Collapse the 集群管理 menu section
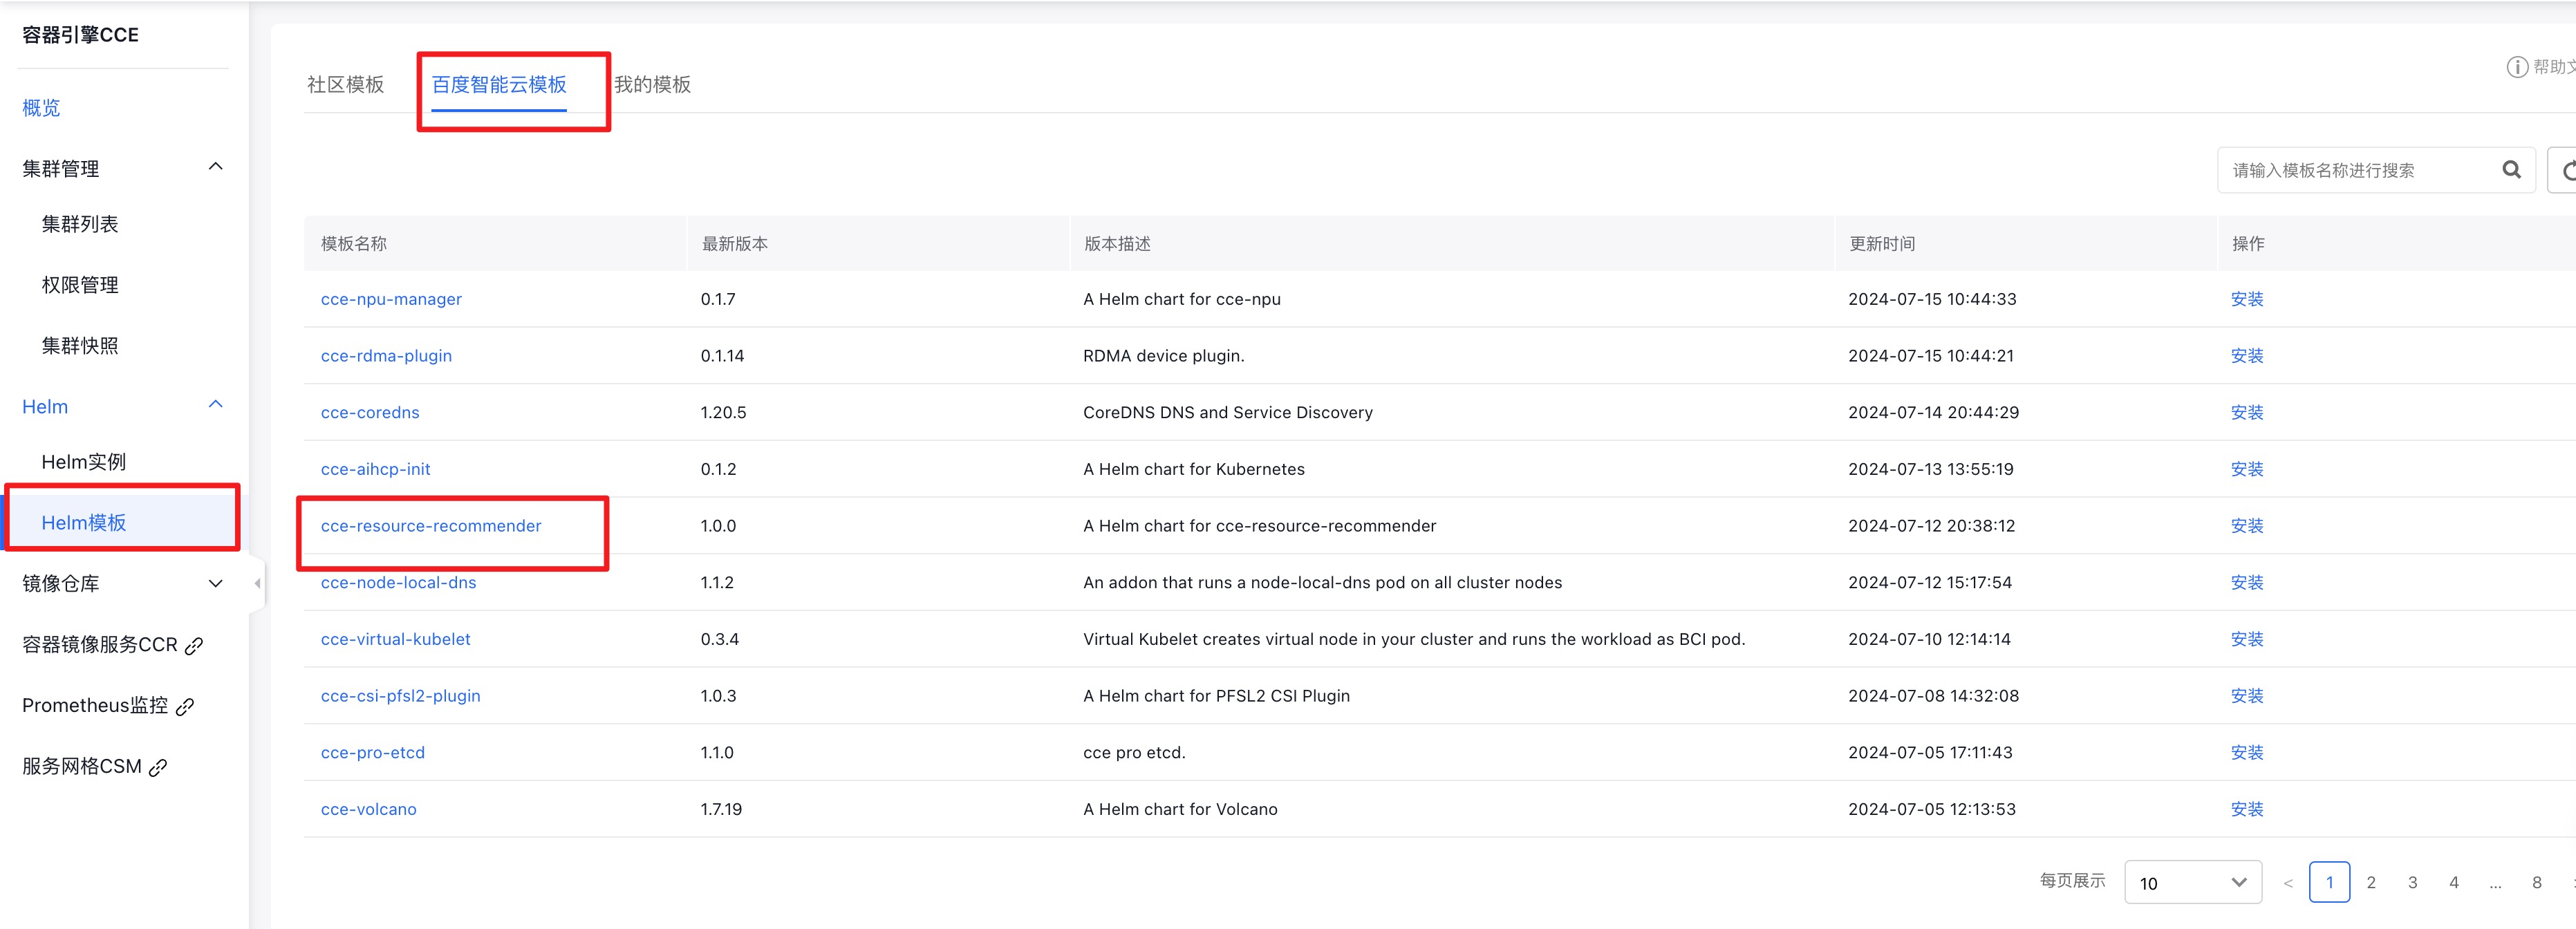 coord(215,167)
